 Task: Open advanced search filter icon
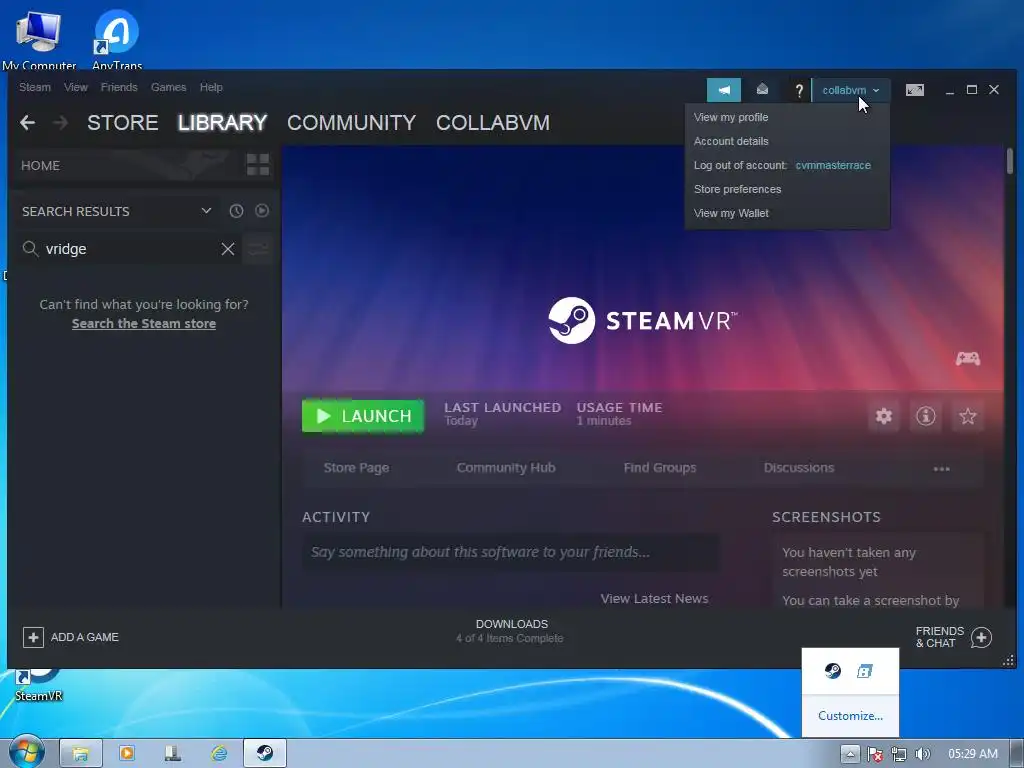(x=258, y=249)
